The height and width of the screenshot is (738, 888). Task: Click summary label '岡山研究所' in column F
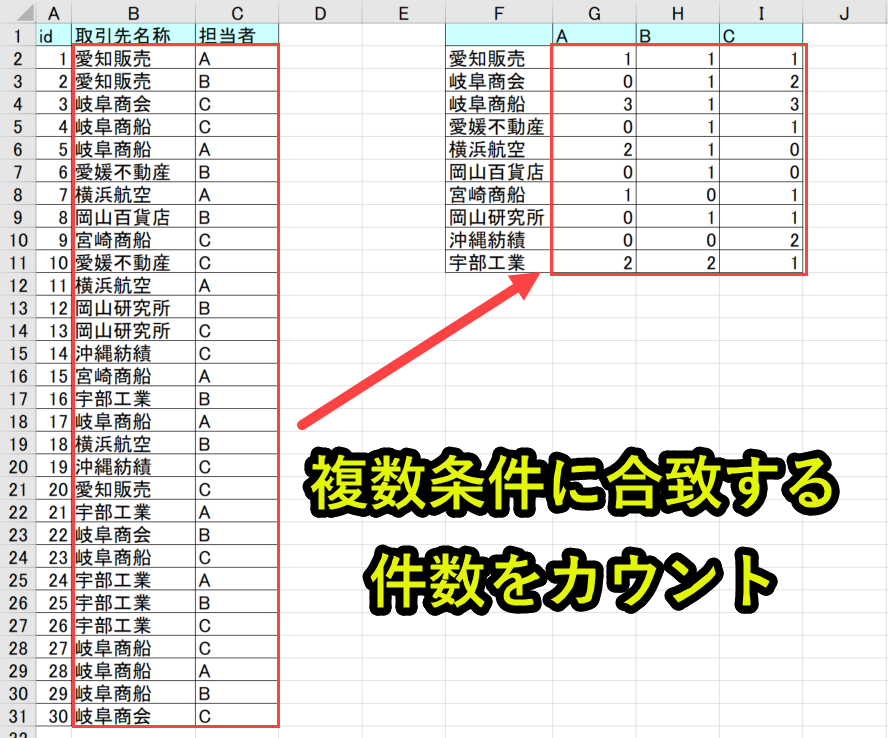(x=499, y=216)
